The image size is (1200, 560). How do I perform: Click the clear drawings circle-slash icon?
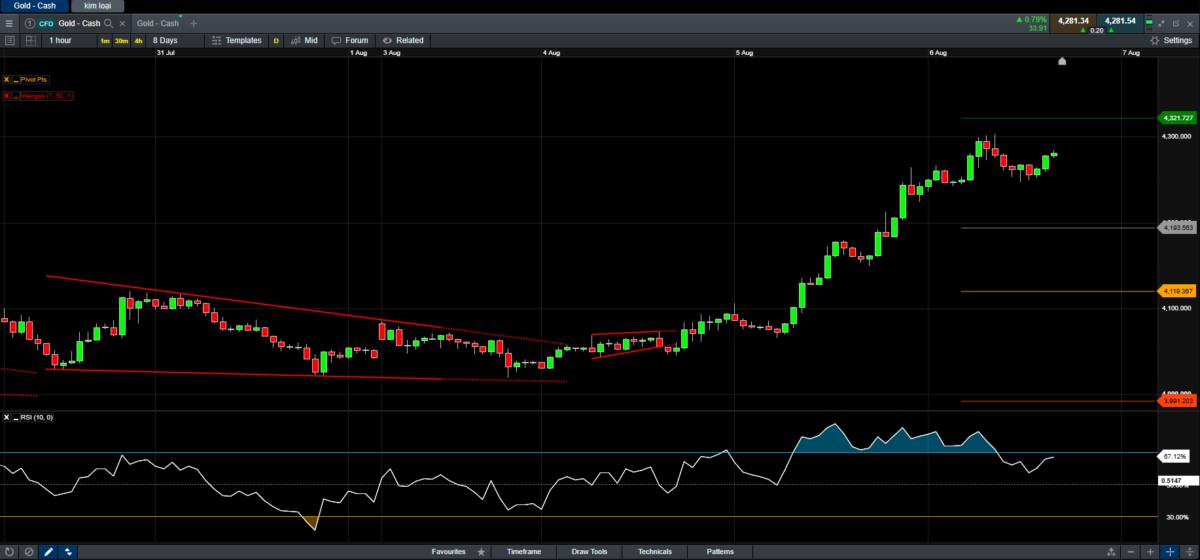click(29, 552)
